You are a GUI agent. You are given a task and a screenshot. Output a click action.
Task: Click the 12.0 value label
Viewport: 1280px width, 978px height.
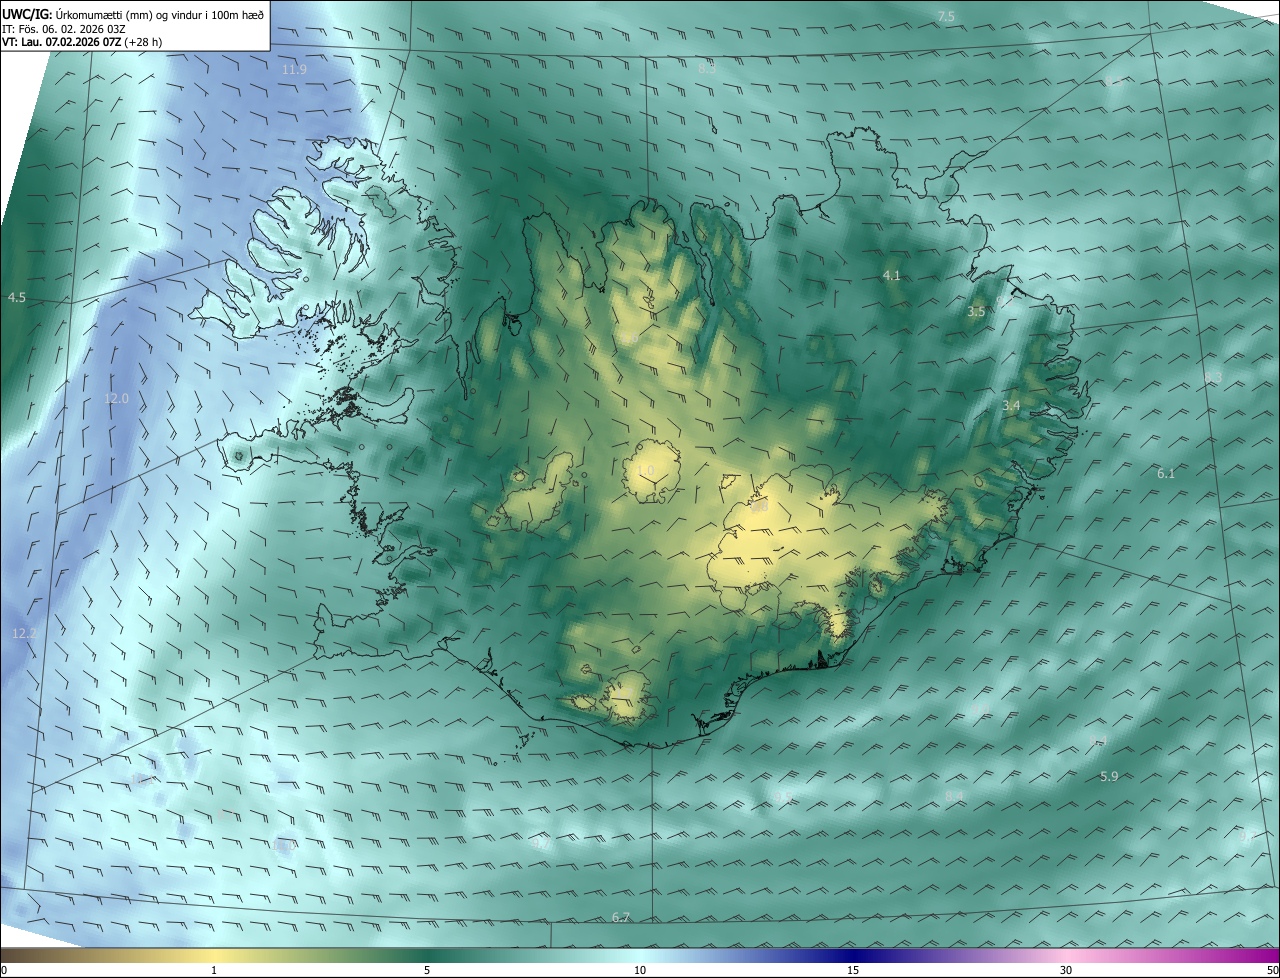coord(116,399)
